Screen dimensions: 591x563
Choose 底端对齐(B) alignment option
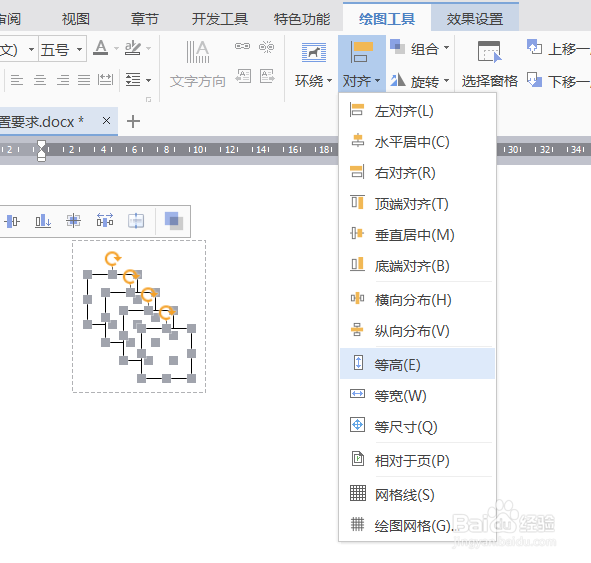tap(417, 266)
